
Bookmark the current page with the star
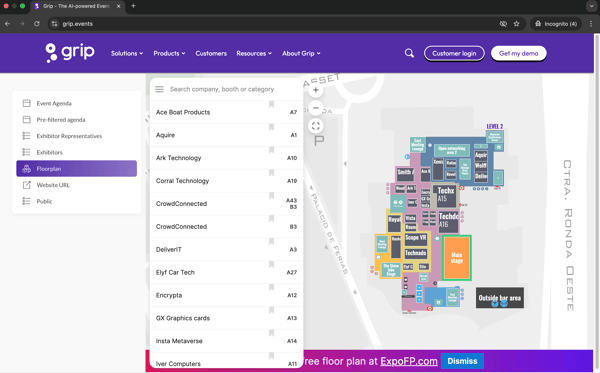click(516, 24)
